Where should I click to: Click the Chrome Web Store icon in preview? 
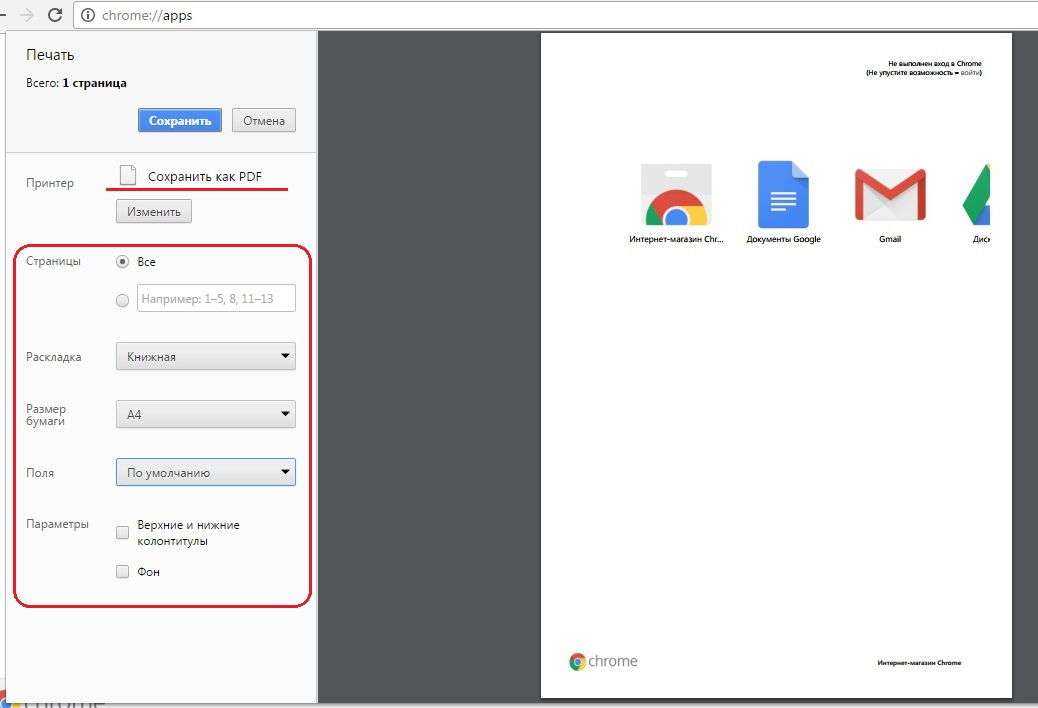(676, 195)
